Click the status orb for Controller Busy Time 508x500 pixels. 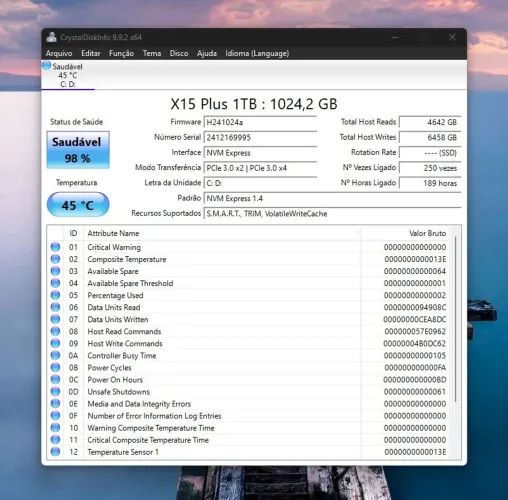(x=55, y=355)
